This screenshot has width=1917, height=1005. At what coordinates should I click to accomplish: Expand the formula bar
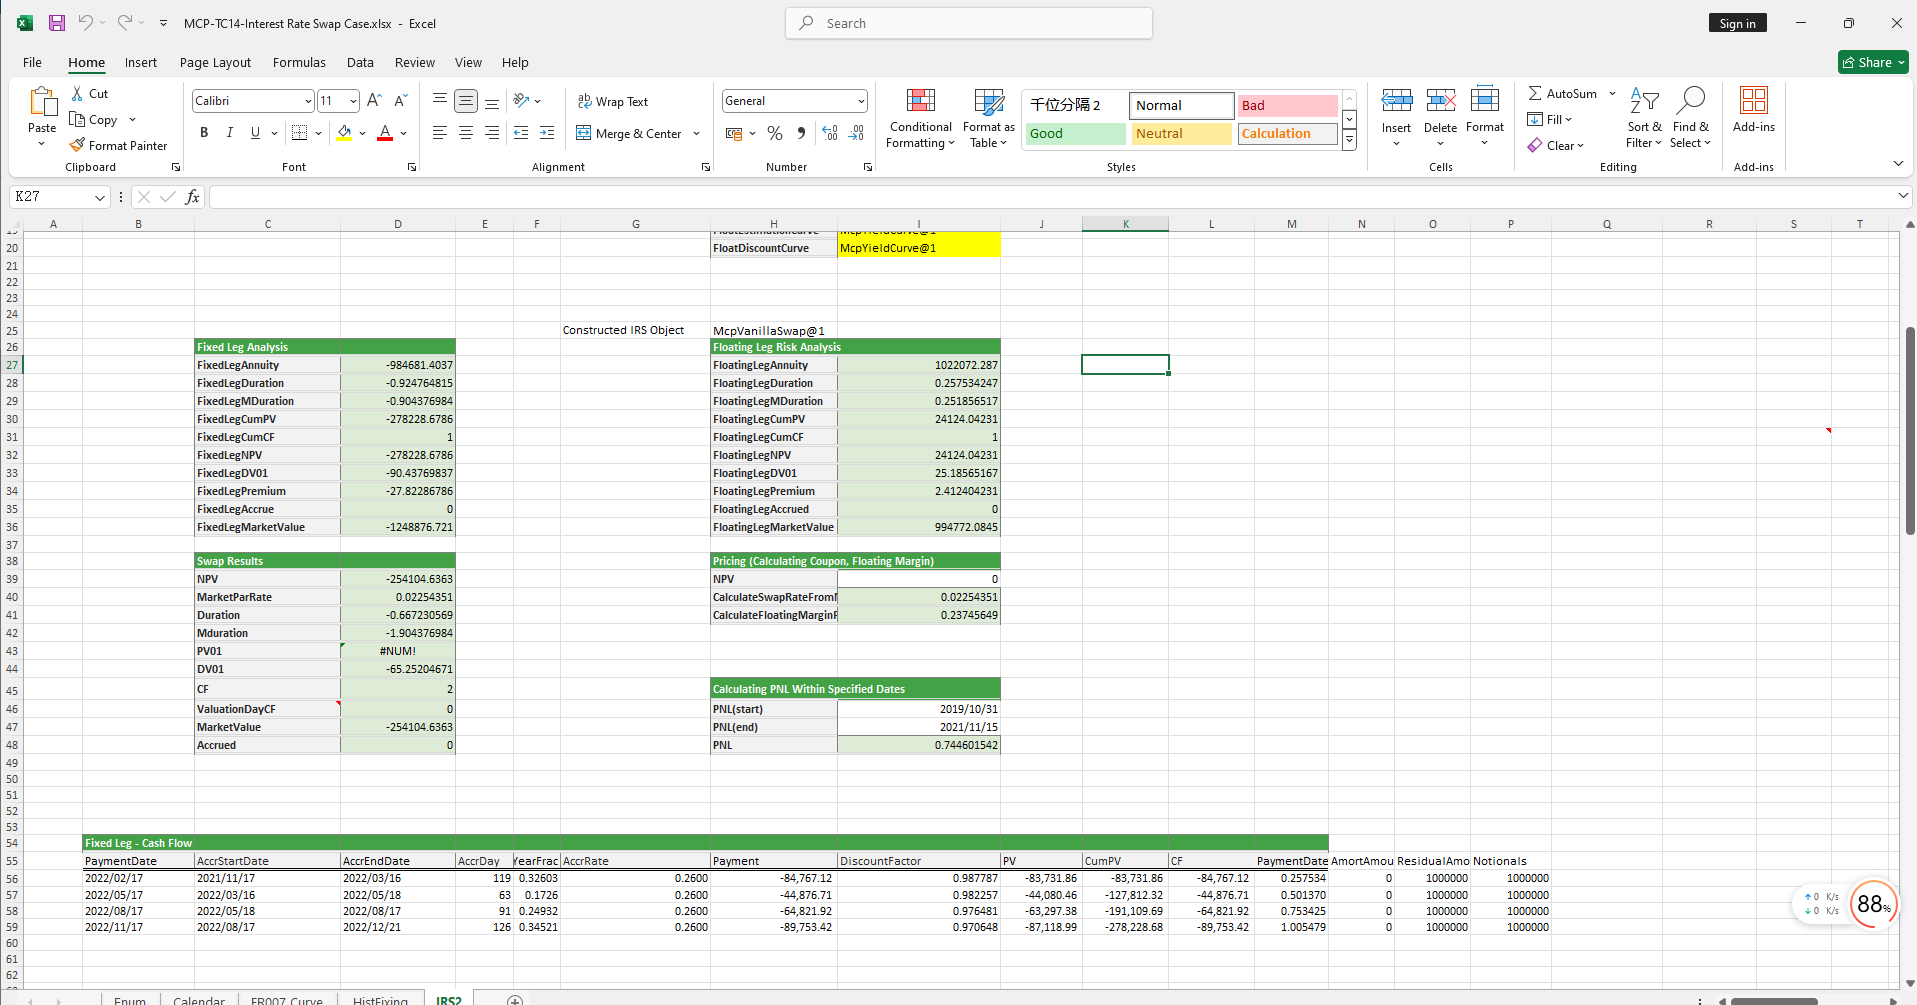[1903, 196]
